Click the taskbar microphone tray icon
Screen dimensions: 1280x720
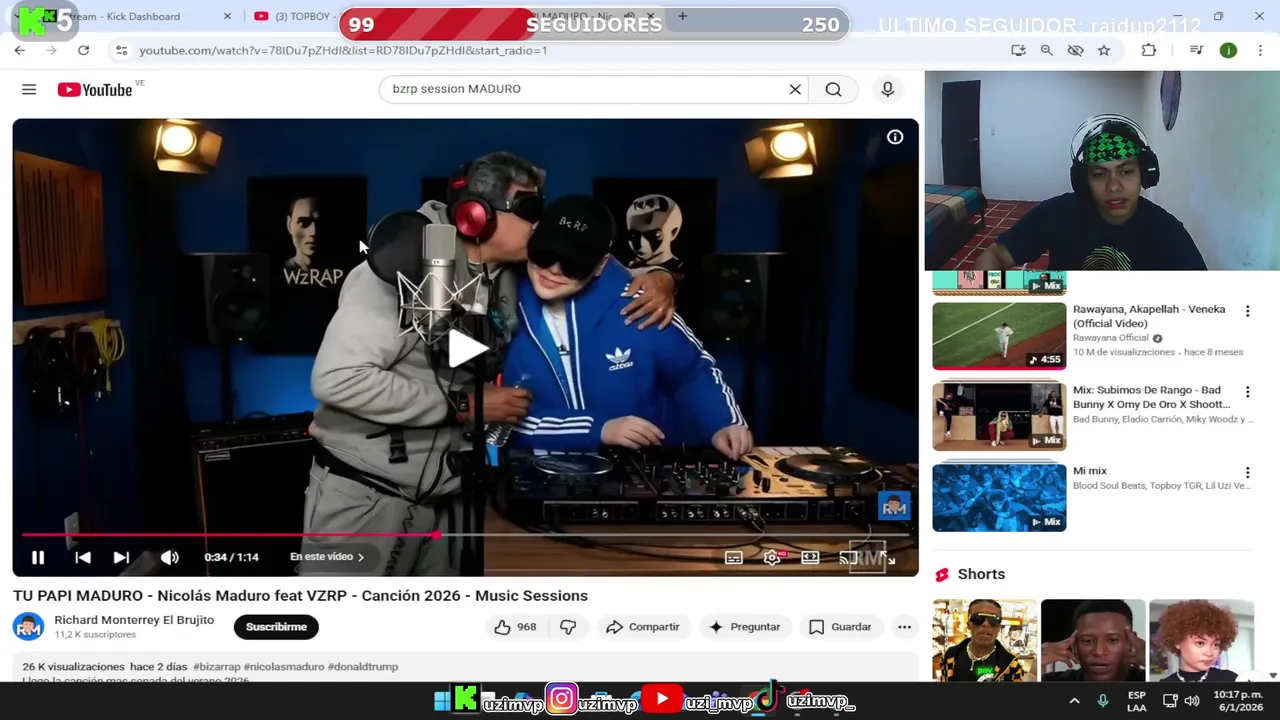click(1103, 701)
